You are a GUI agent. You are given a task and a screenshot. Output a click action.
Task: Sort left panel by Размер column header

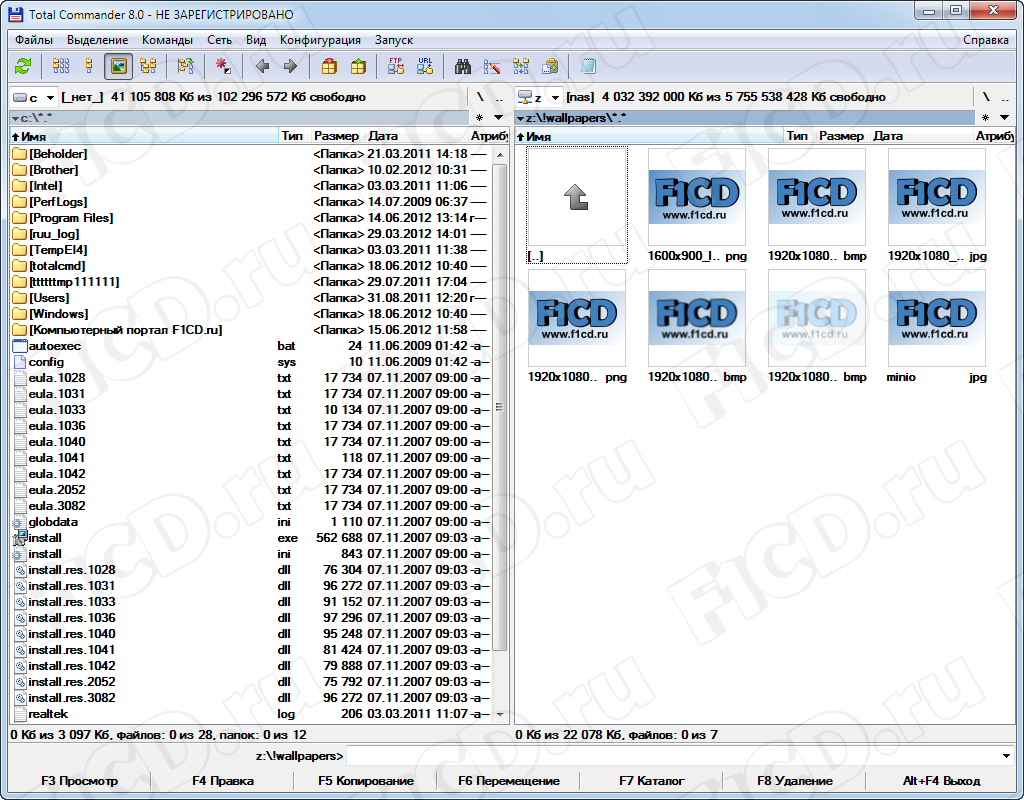click(x=336, y=136)
